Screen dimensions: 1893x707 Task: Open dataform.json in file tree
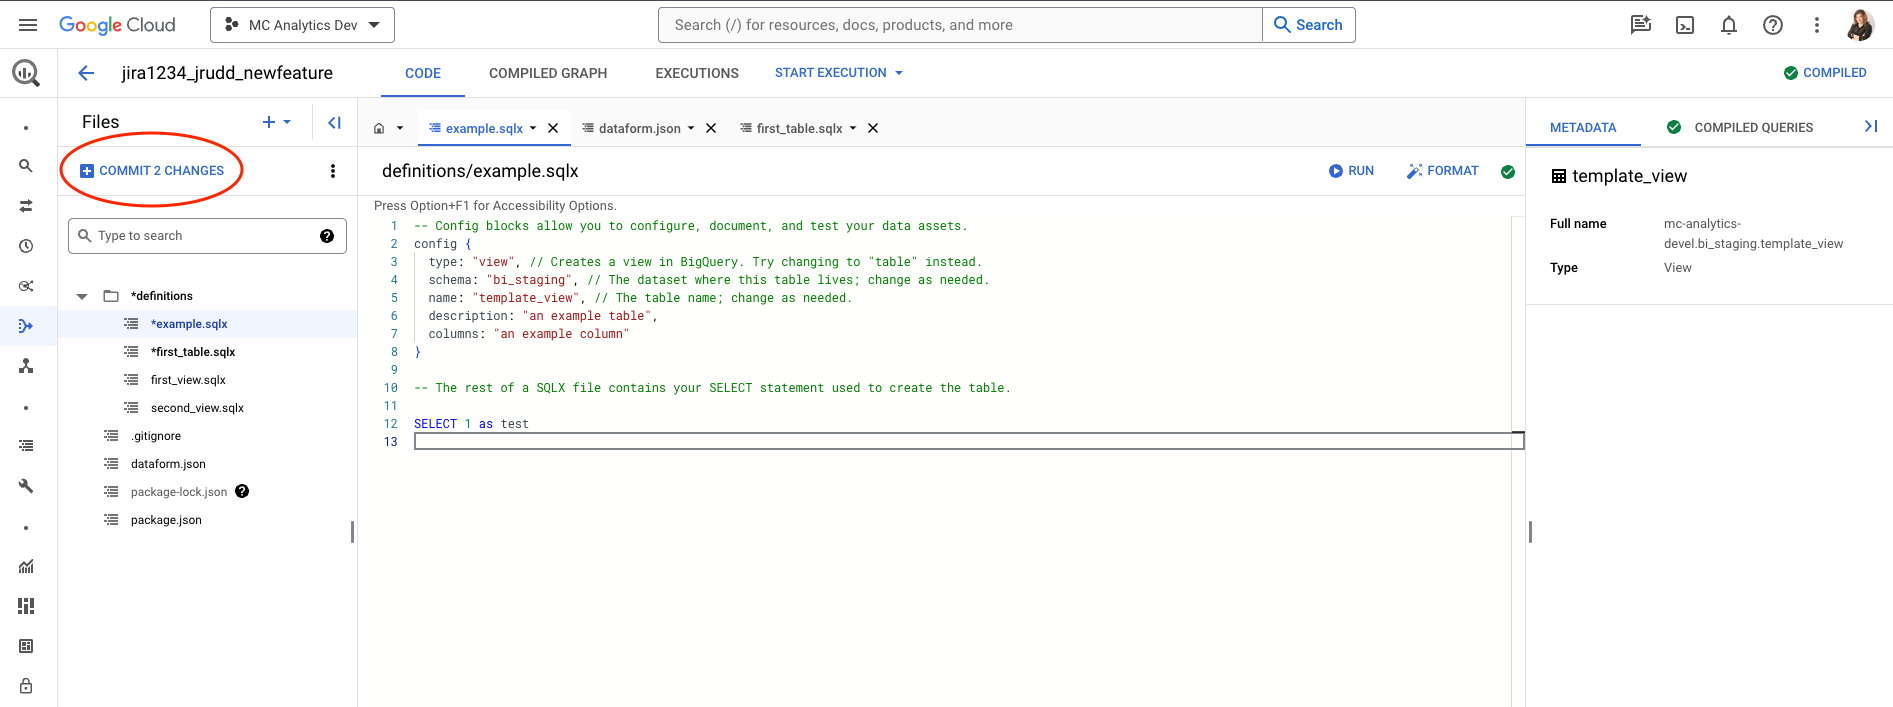168,464
